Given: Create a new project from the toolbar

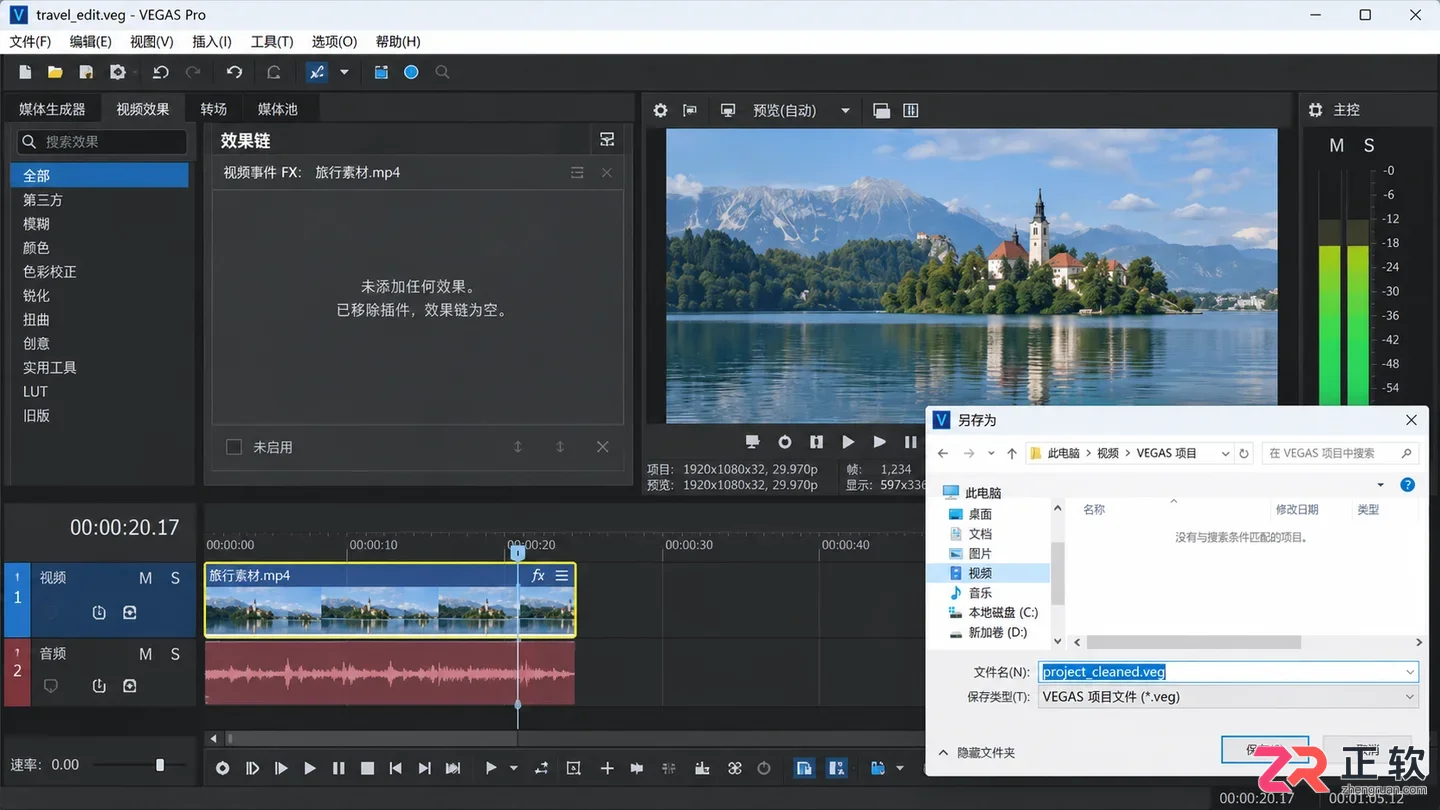Looking at the screenshot, I should 25,72.
